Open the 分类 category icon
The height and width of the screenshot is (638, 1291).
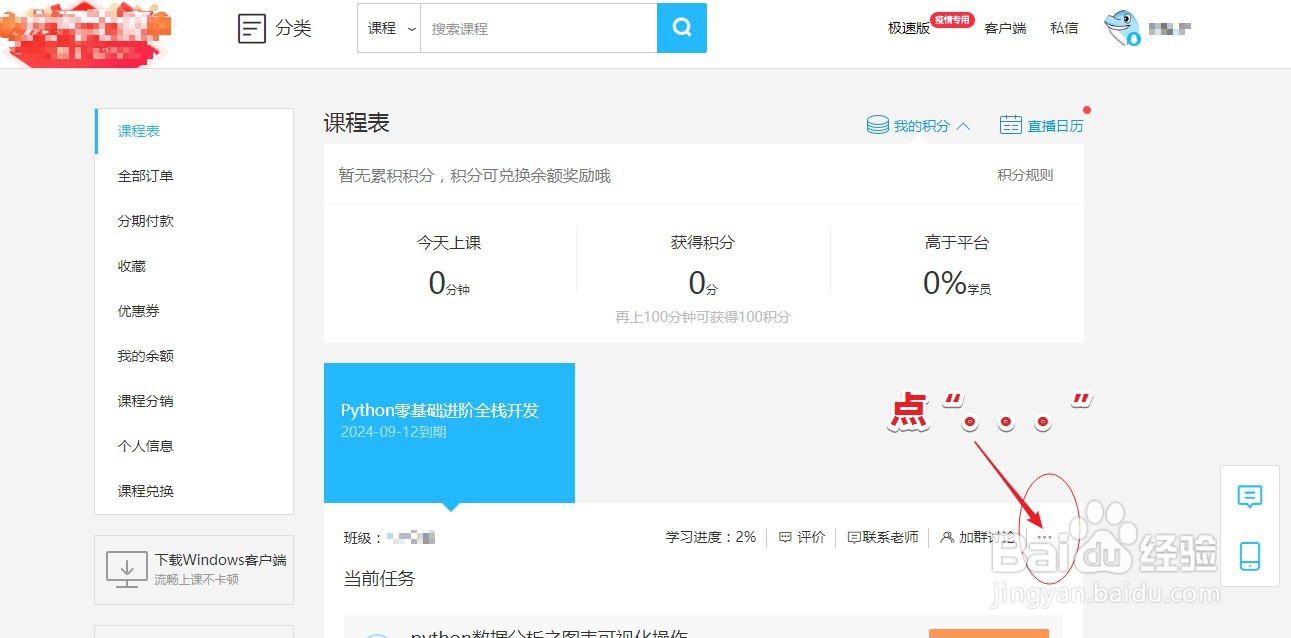pyautogui.click(x=252, y=28)
